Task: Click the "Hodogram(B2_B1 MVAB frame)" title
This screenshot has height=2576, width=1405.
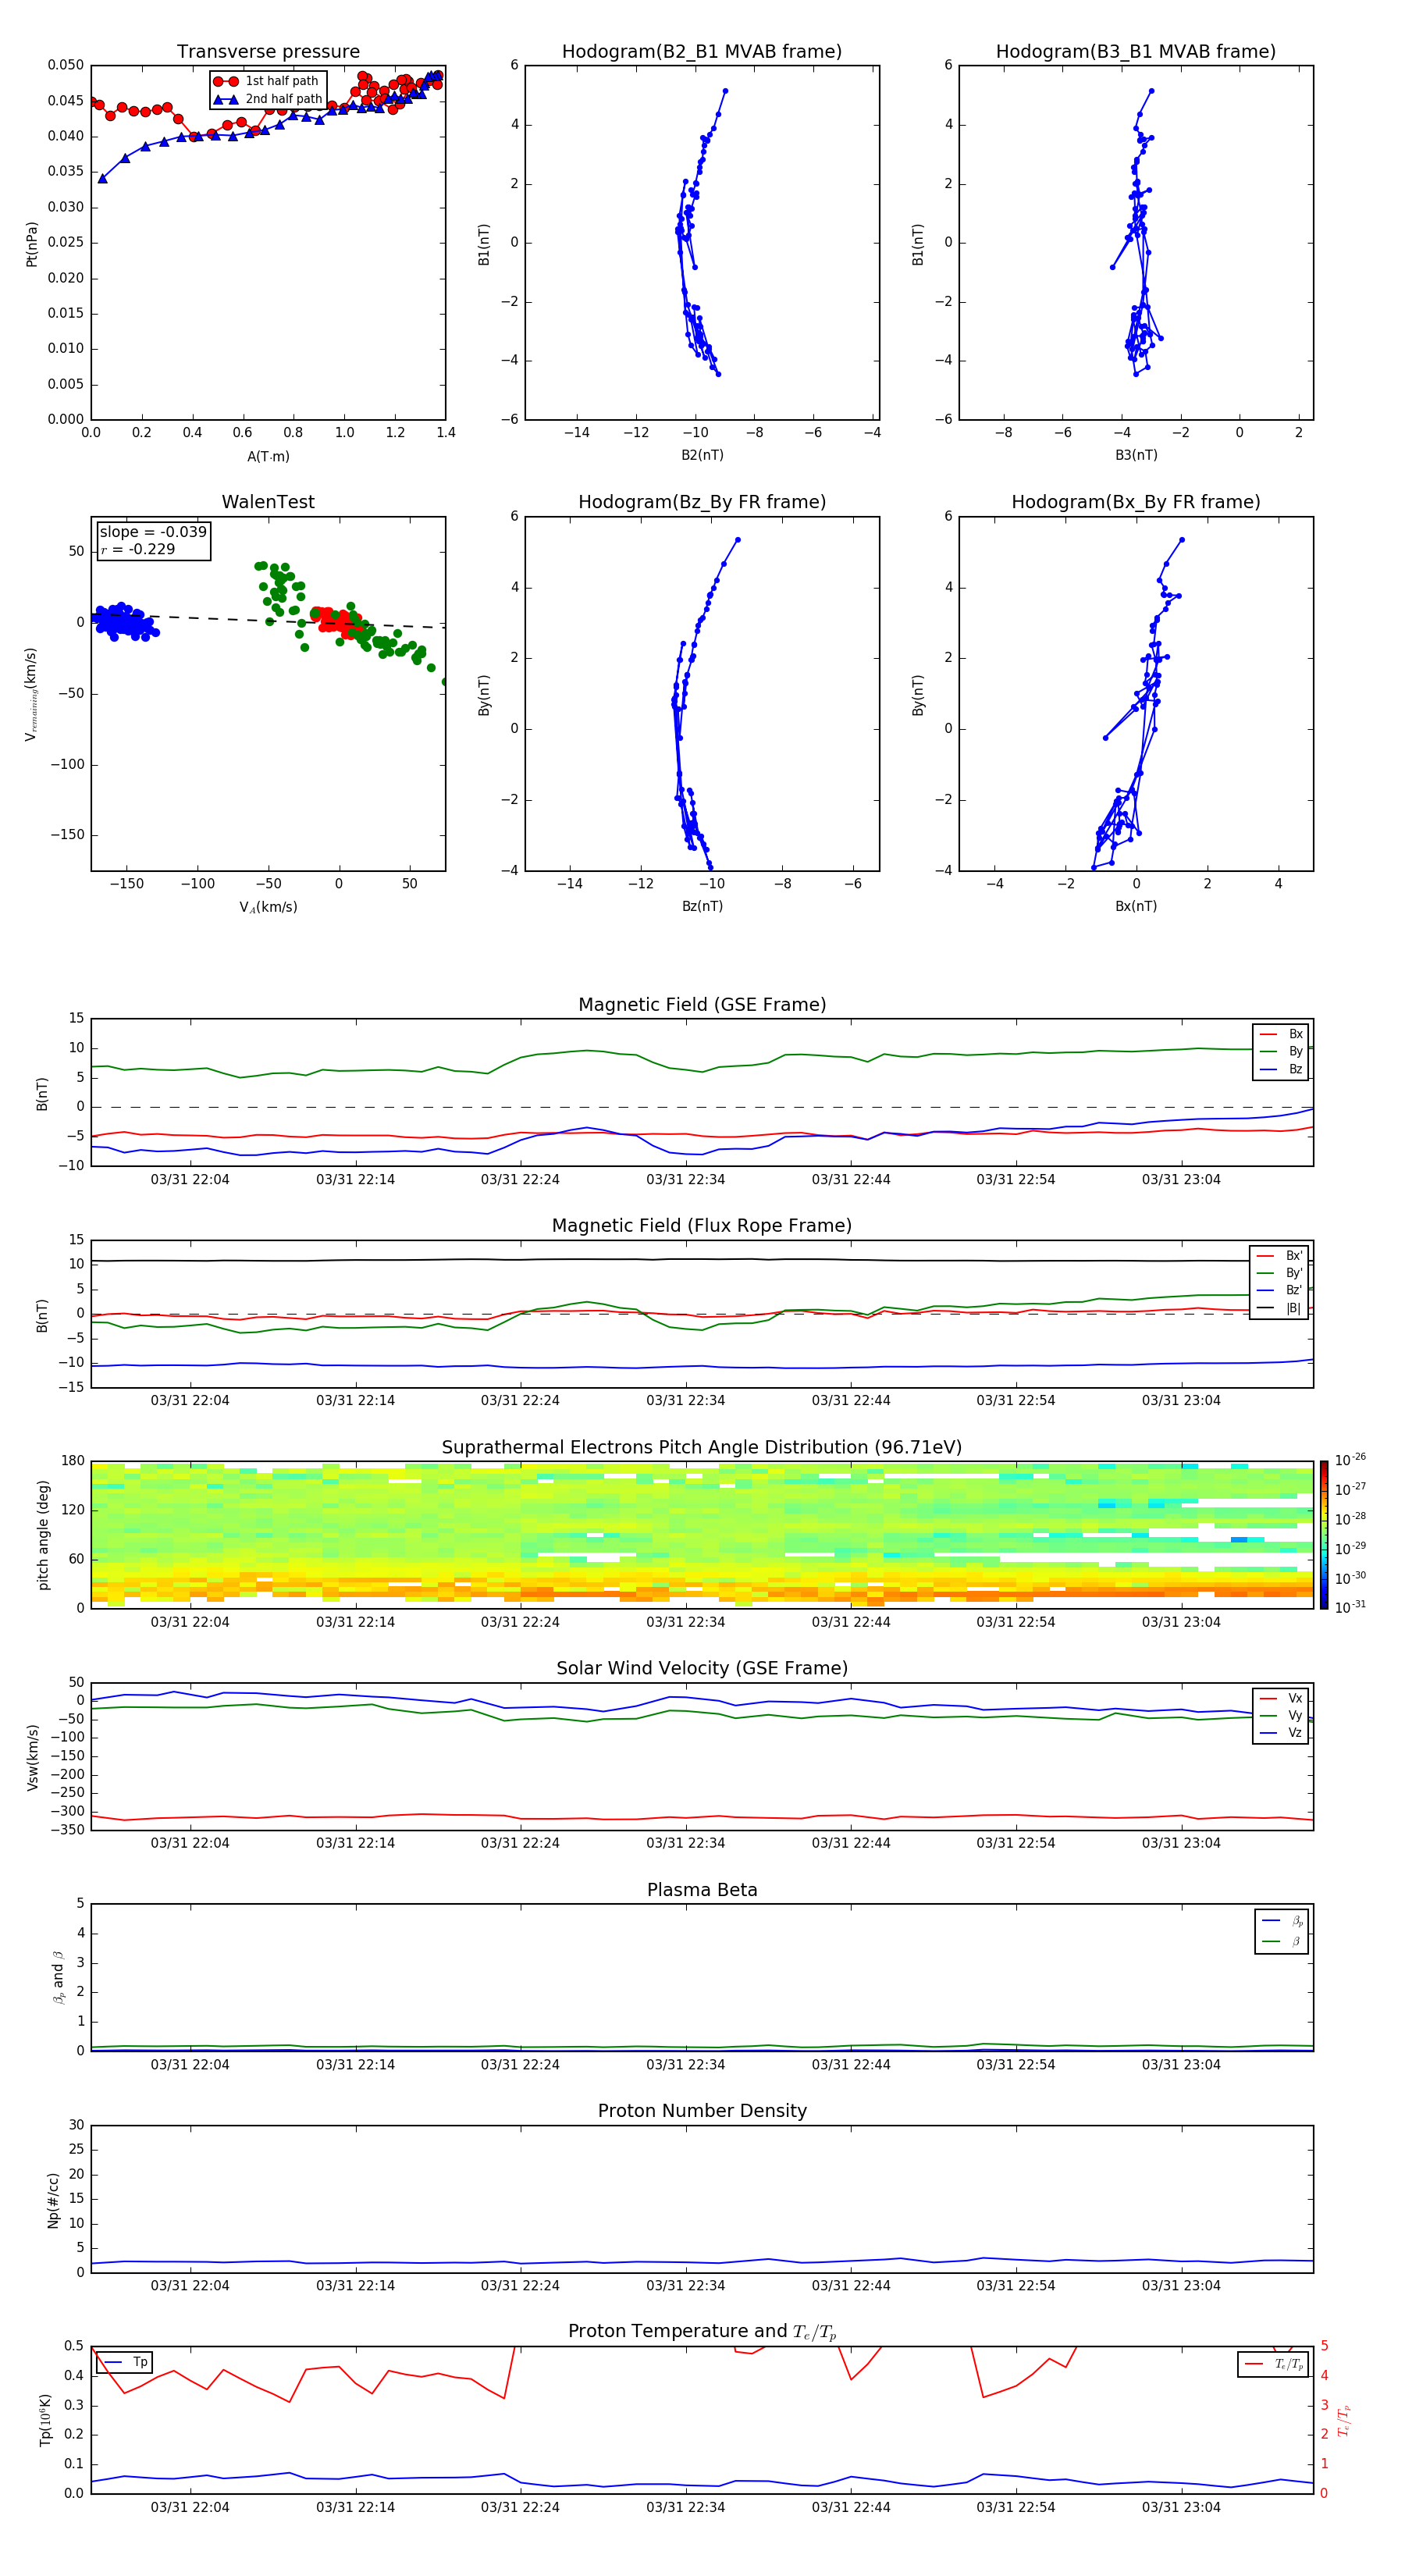Action: tap(702, 52)
